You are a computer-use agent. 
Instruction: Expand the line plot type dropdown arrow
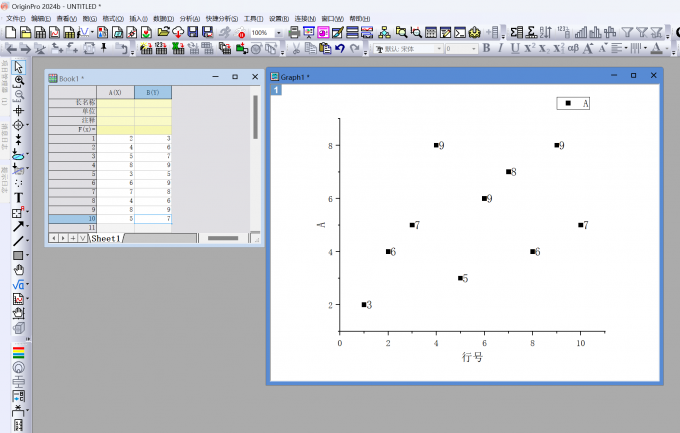(x=92, y=32)
